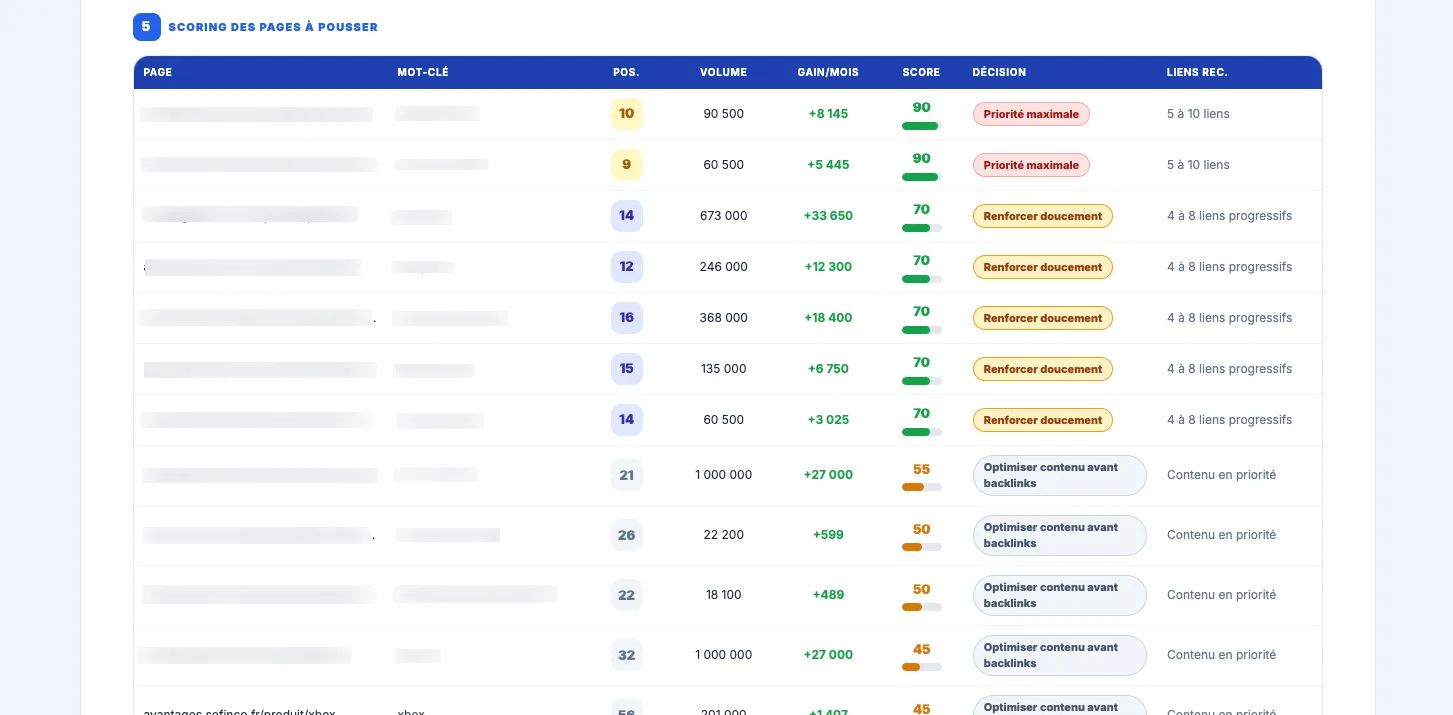The width and height of the screenshot is (1453, 715).
Task: Click the VOLUME column header
Action: [723, 72]
